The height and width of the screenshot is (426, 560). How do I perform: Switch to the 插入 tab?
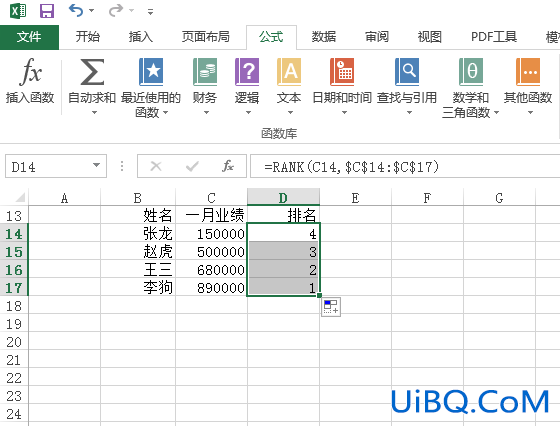(x=141, y=37)
